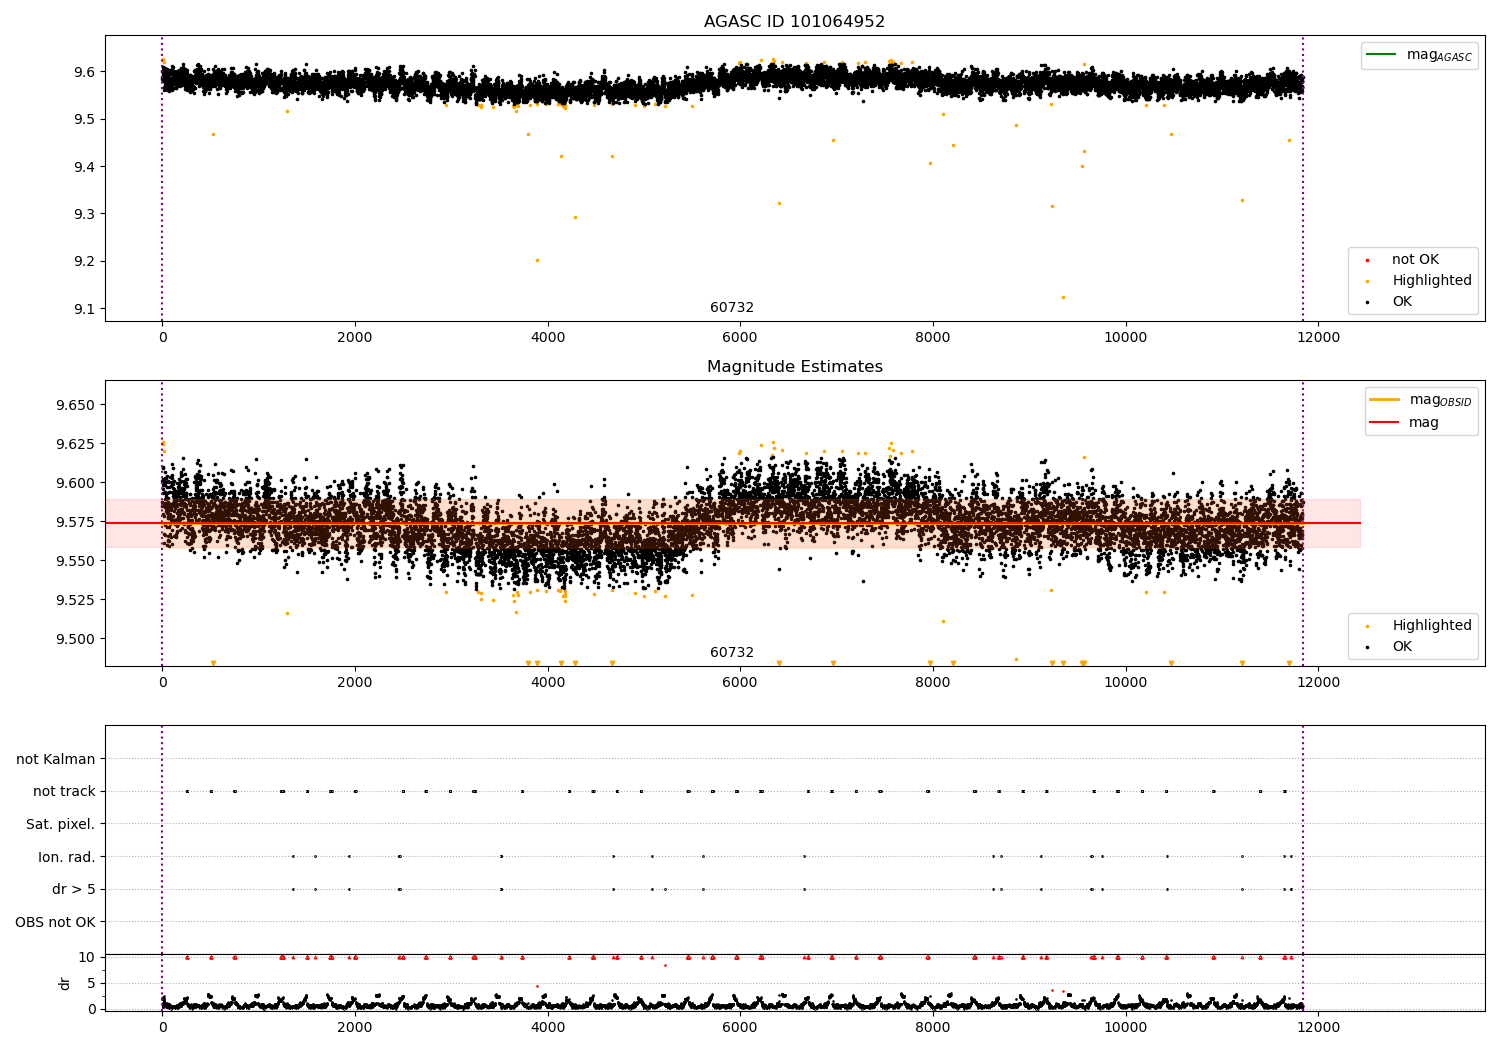Click the '9.500' y-axis tick label

76,639
